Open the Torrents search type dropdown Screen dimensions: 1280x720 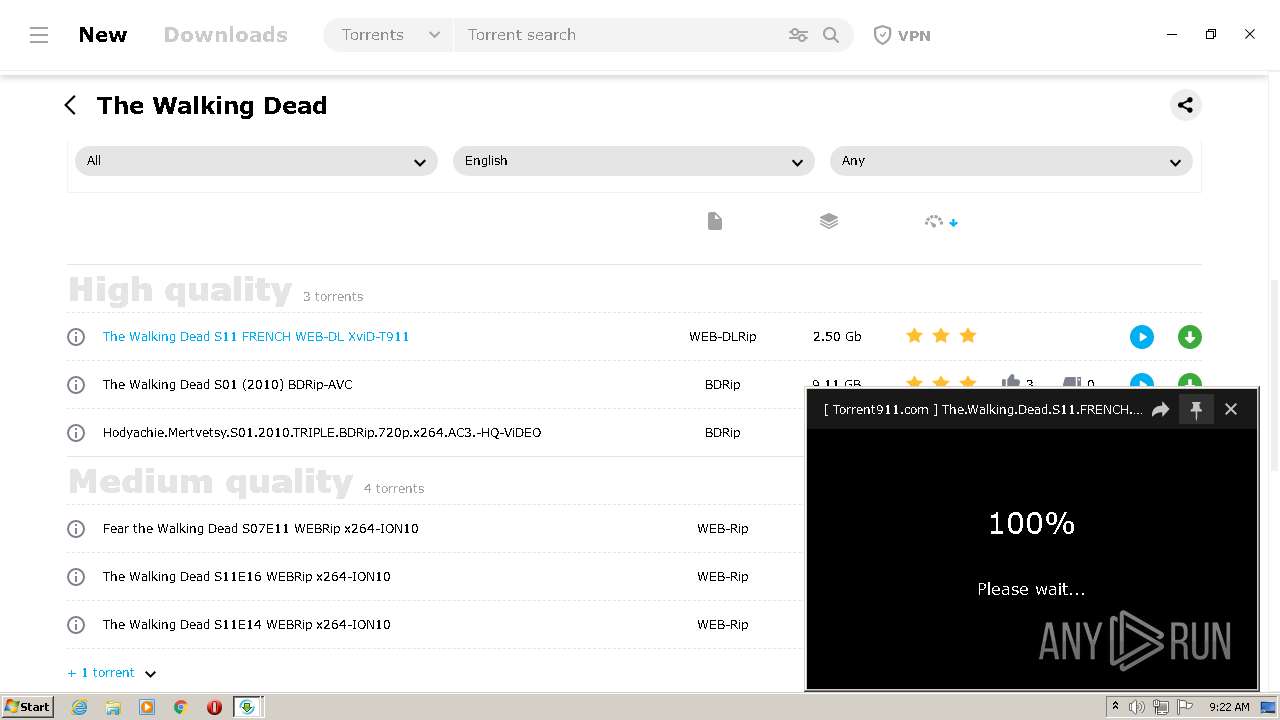[389, 35]
